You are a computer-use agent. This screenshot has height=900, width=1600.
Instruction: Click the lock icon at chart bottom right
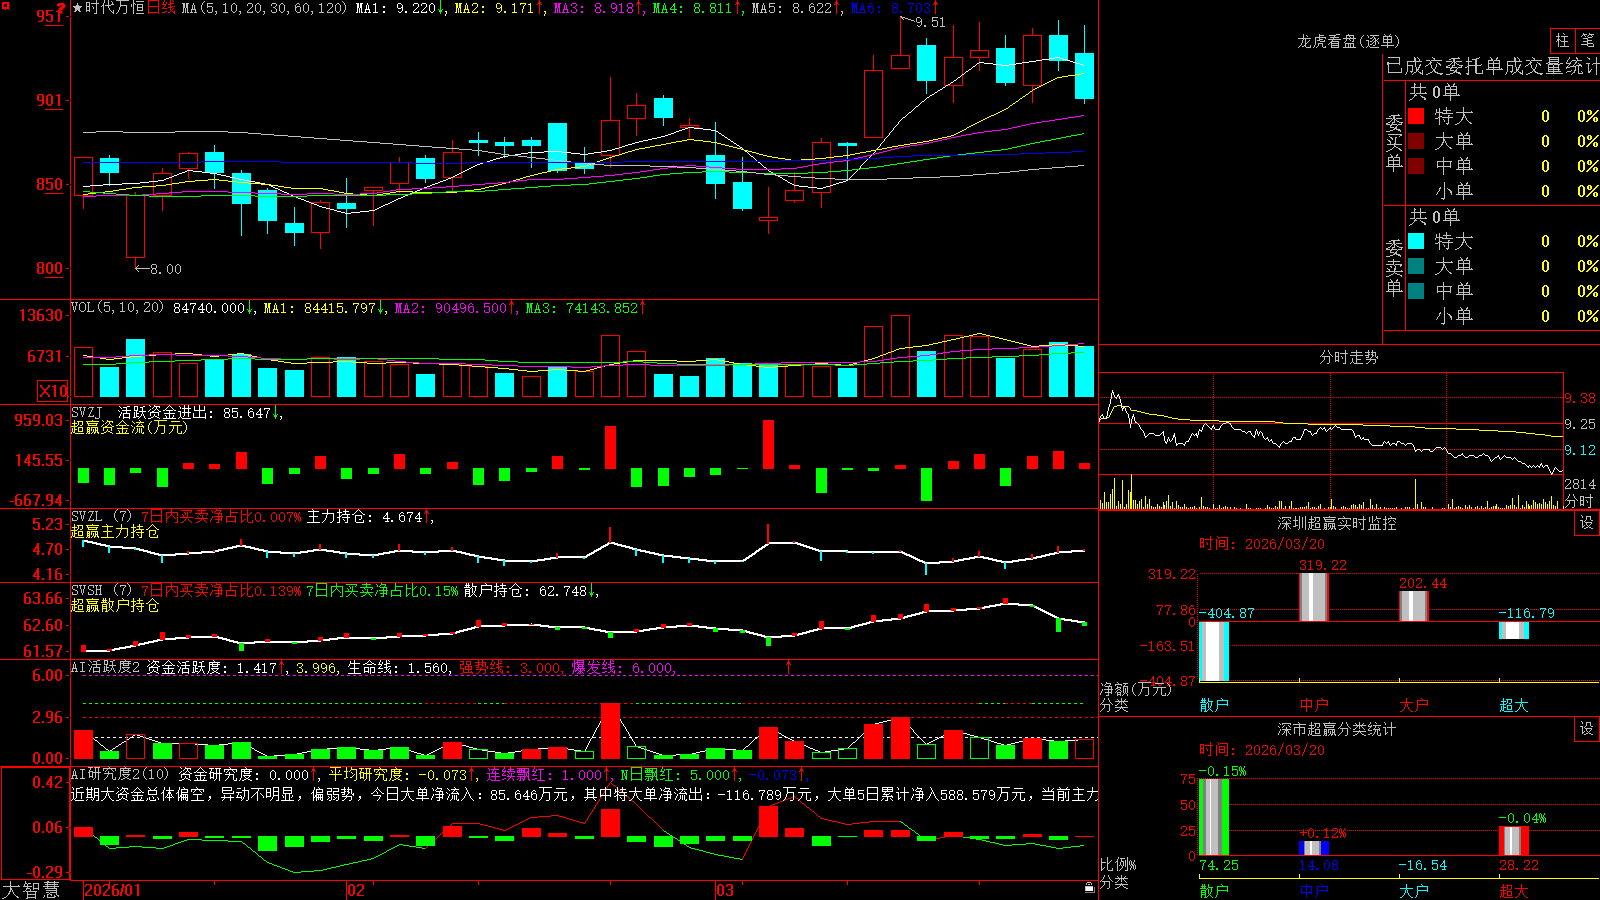coord(1089,887)
